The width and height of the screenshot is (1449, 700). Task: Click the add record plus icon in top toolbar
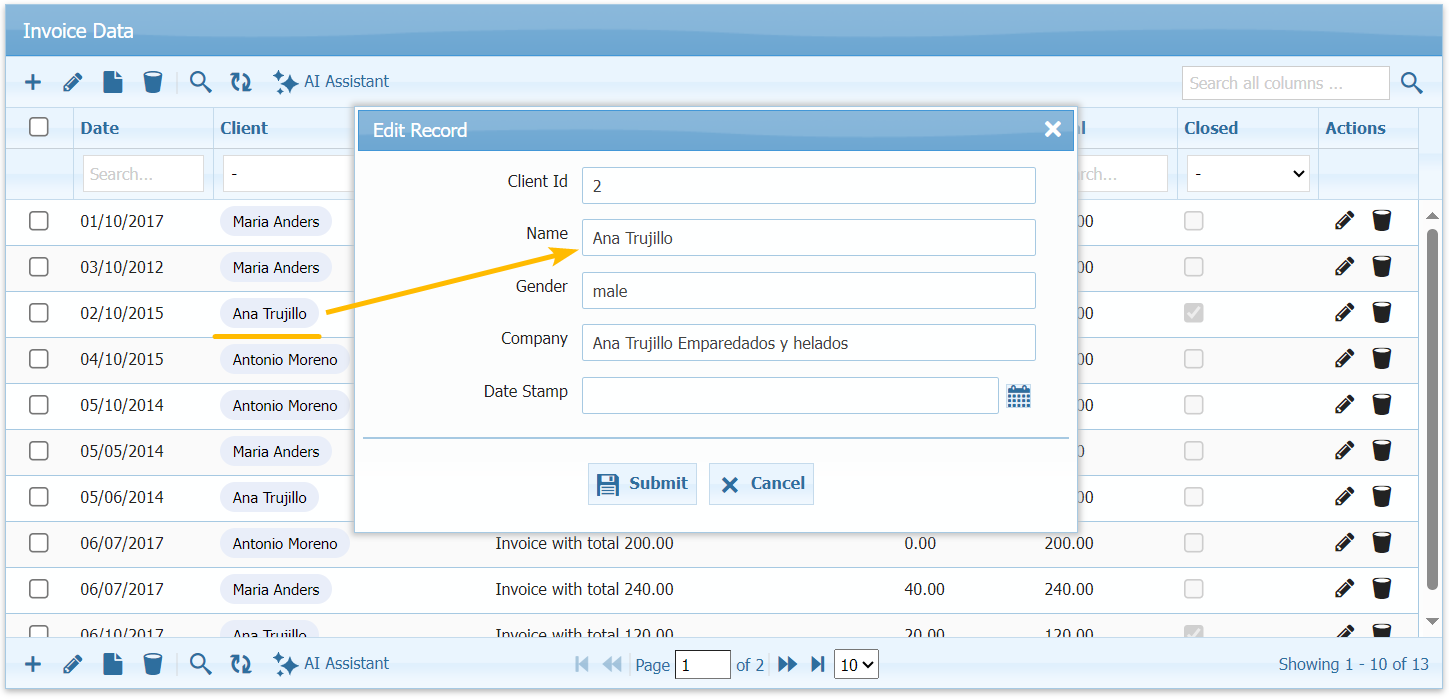[33, 83]
